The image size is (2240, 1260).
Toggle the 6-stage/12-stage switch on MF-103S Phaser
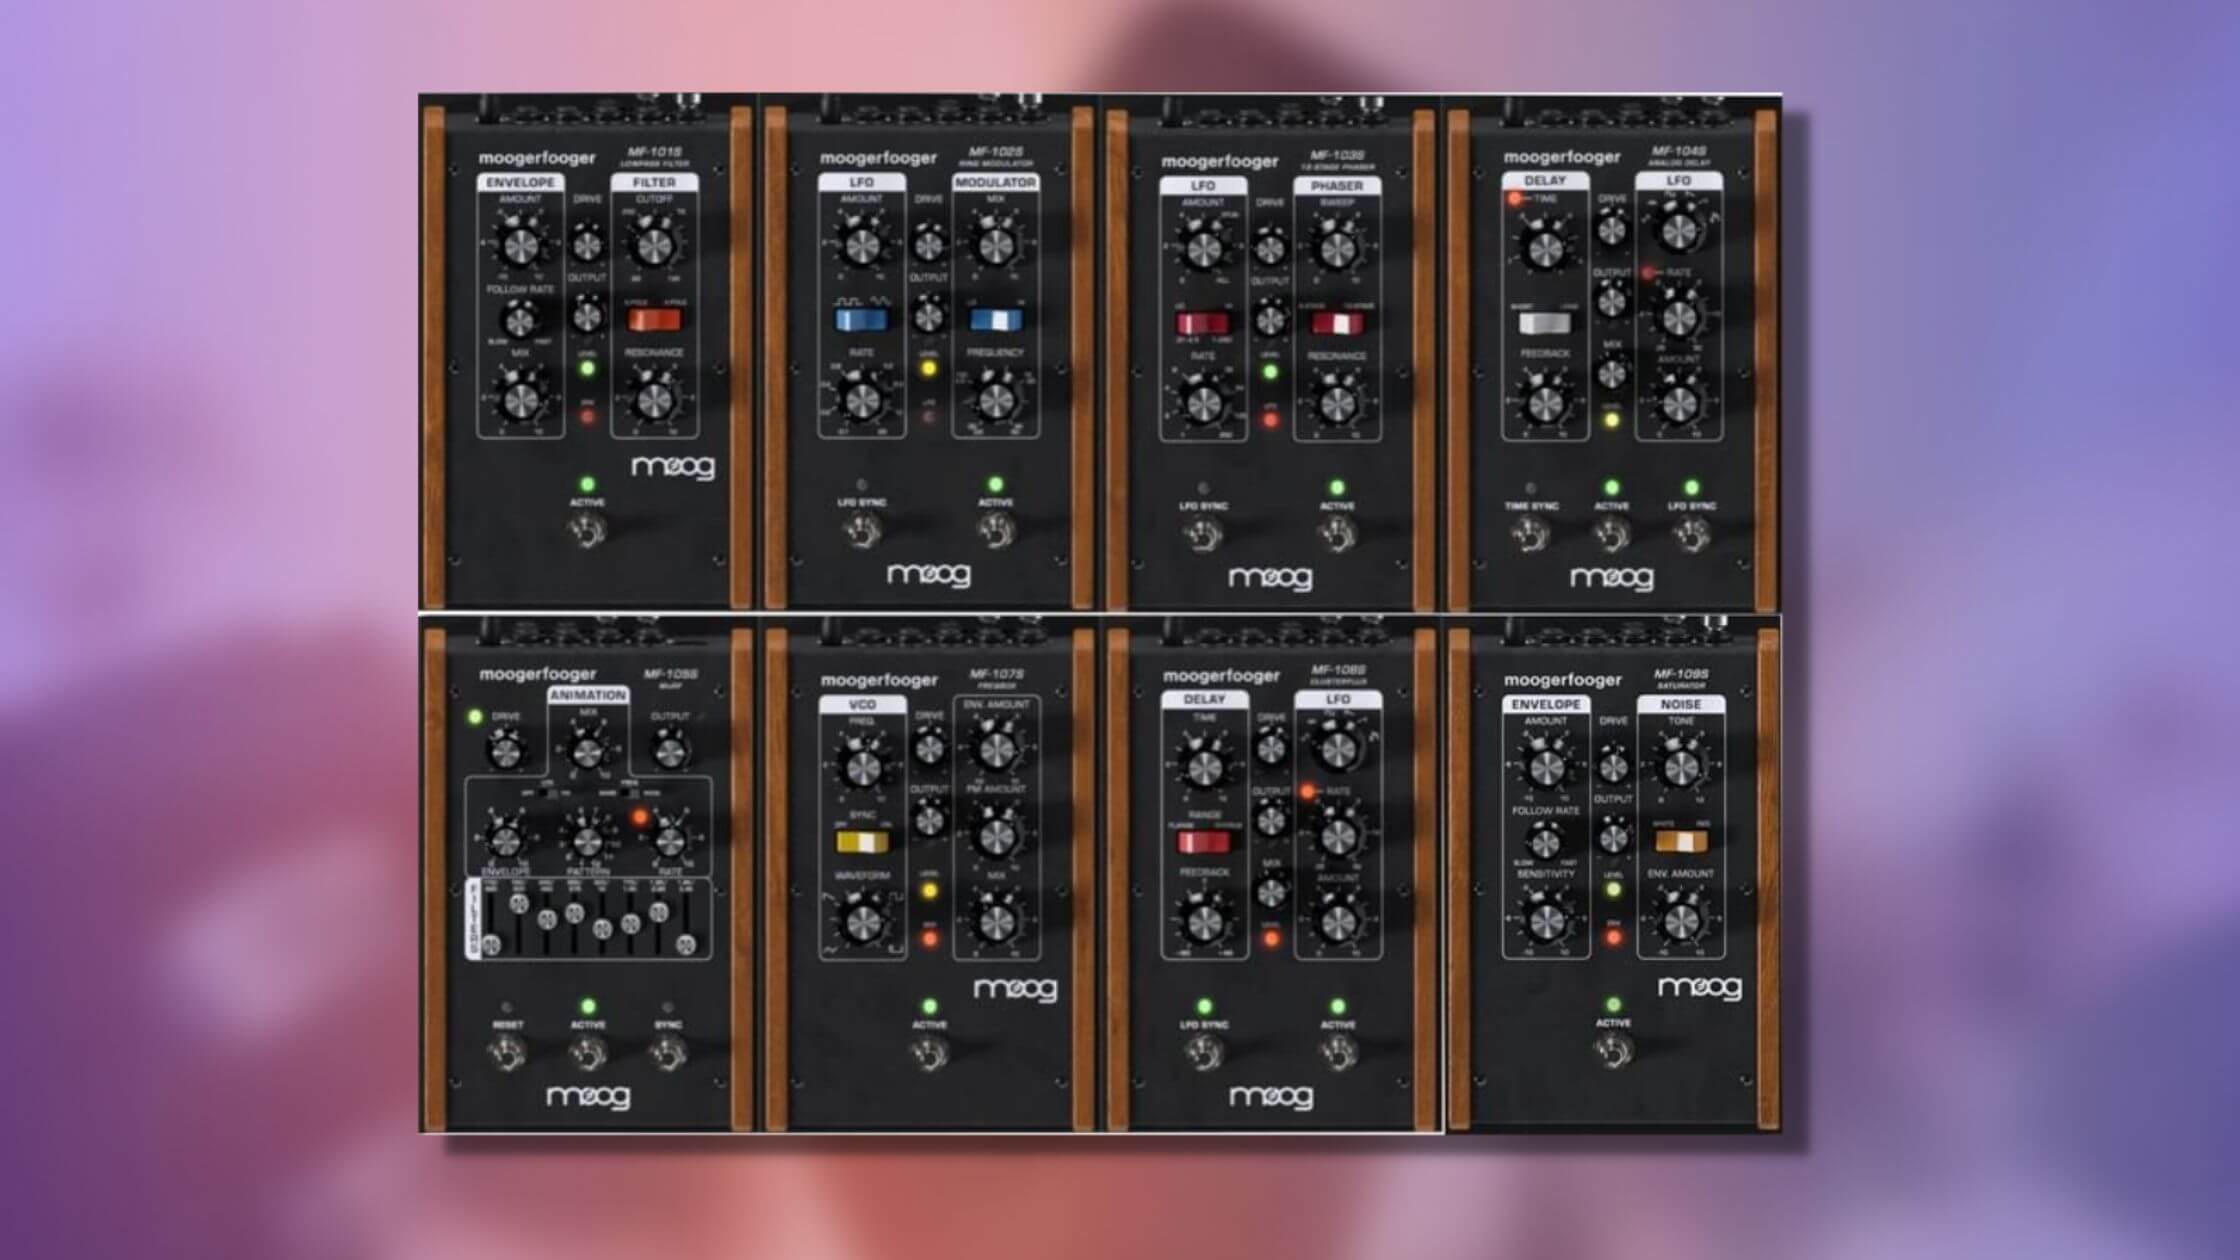click(x=1337, y=324)
